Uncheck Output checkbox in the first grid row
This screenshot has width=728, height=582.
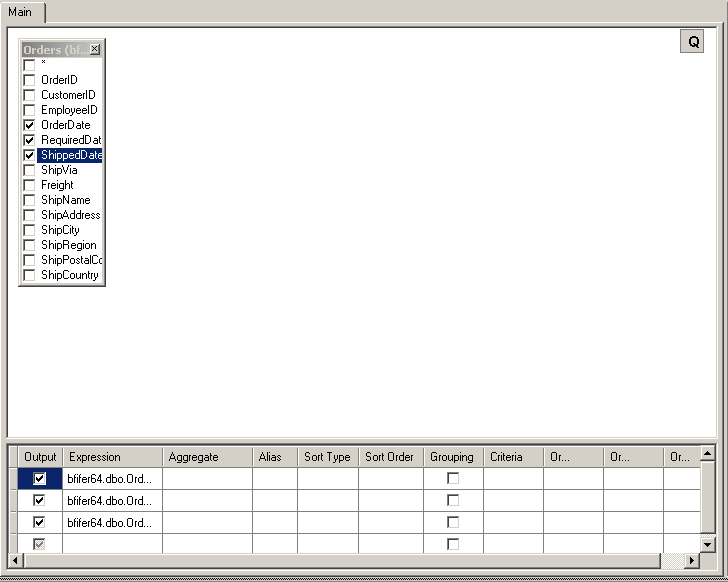40,479
